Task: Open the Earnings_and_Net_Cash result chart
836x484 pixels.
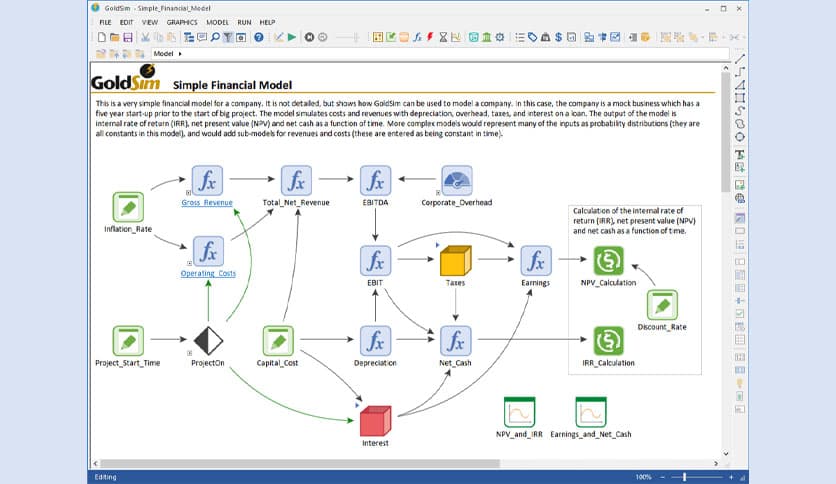Action: point(590,413)
